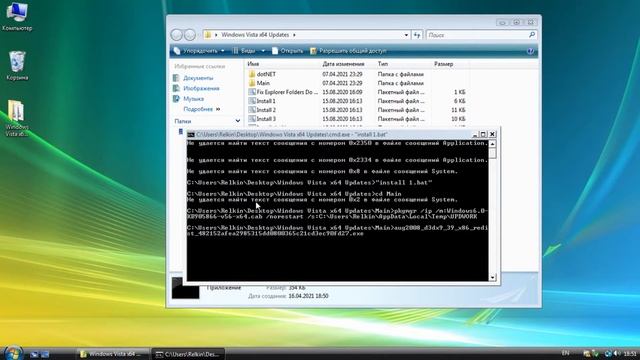Click the address bar folder icon
Viewport: 640px width, 360px height.
pyautogui.click(x=208, y=35)
